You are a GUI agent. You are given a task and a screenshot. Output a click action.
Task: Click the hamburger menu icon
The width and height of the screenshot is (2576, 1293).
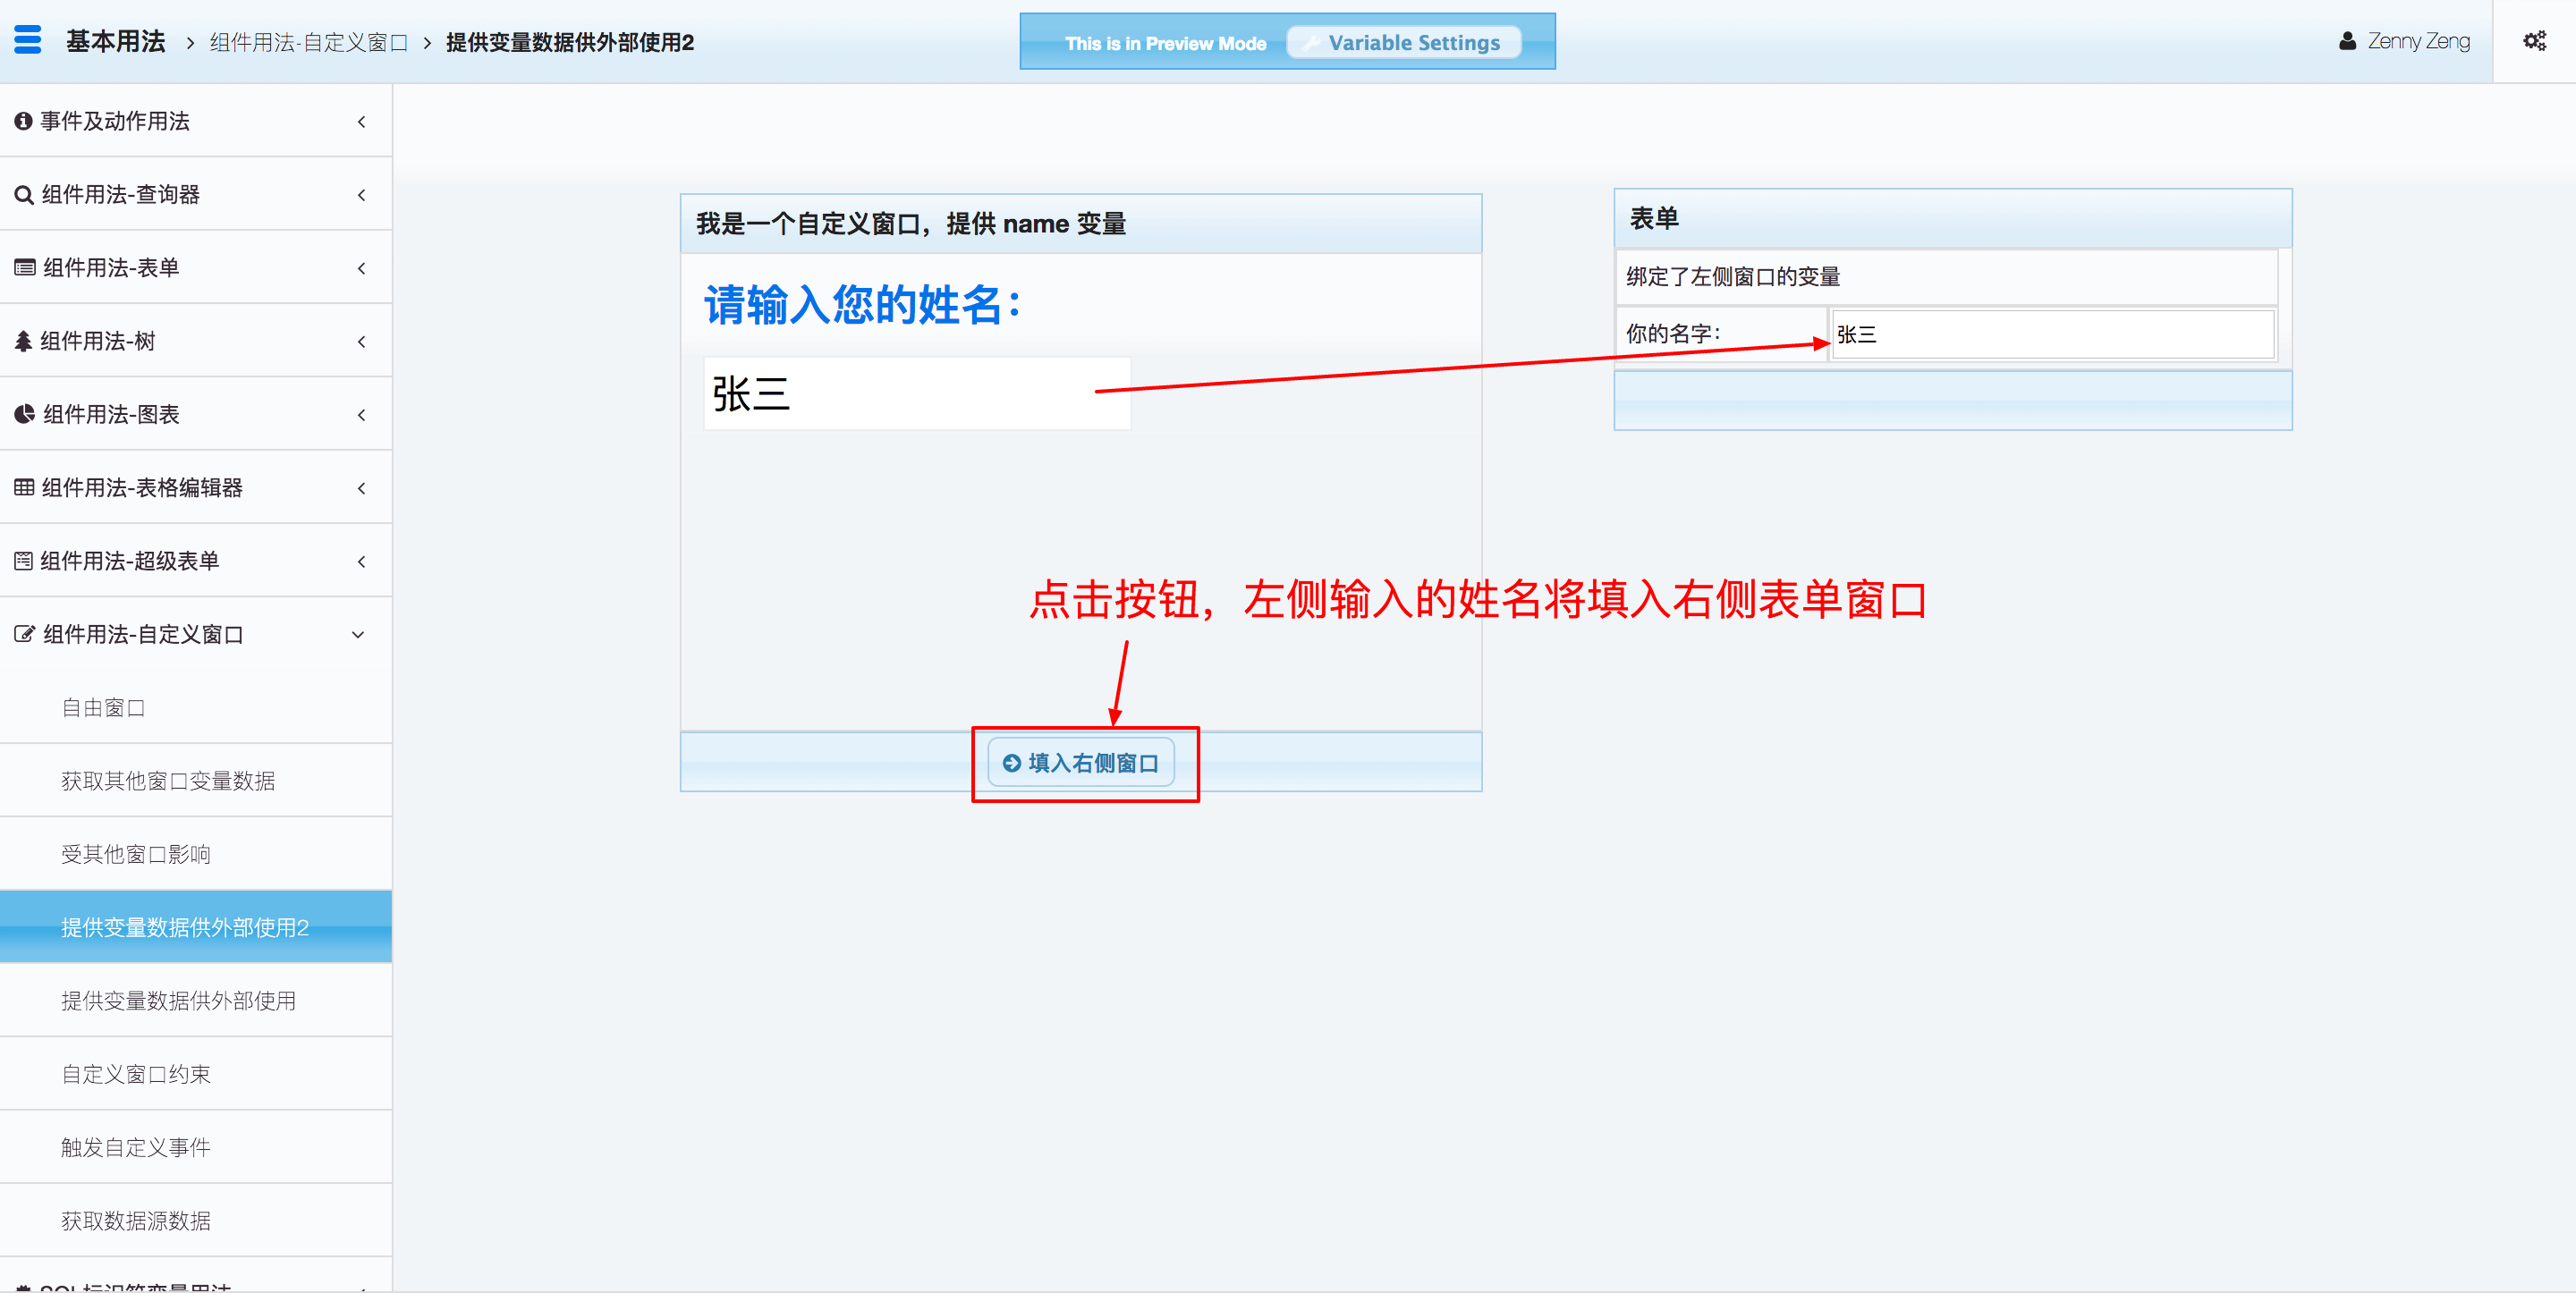point(28,40)
